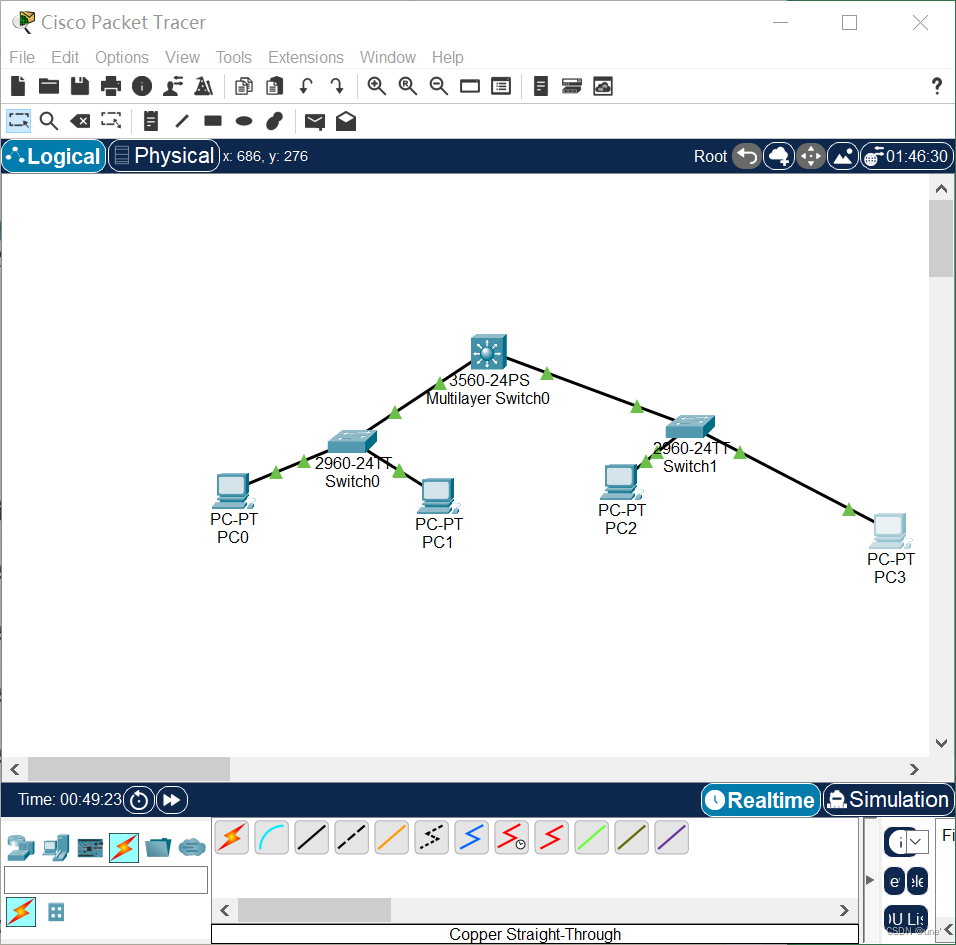Click the environment clock 01:46:30 button

(907, 157)
